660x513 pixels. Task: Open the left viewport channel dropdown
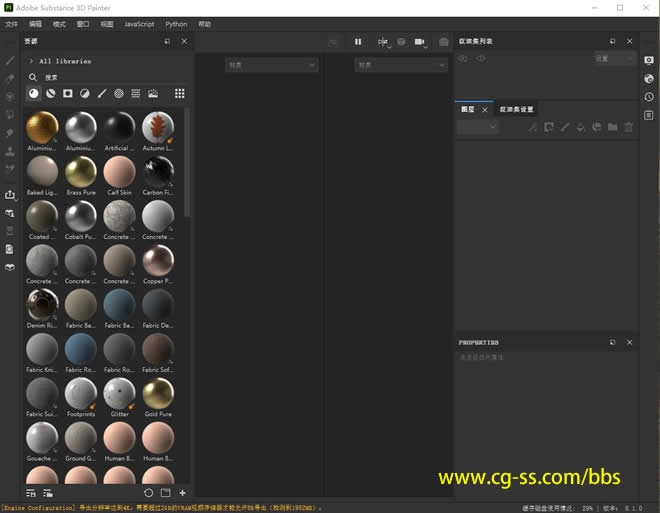271,65
